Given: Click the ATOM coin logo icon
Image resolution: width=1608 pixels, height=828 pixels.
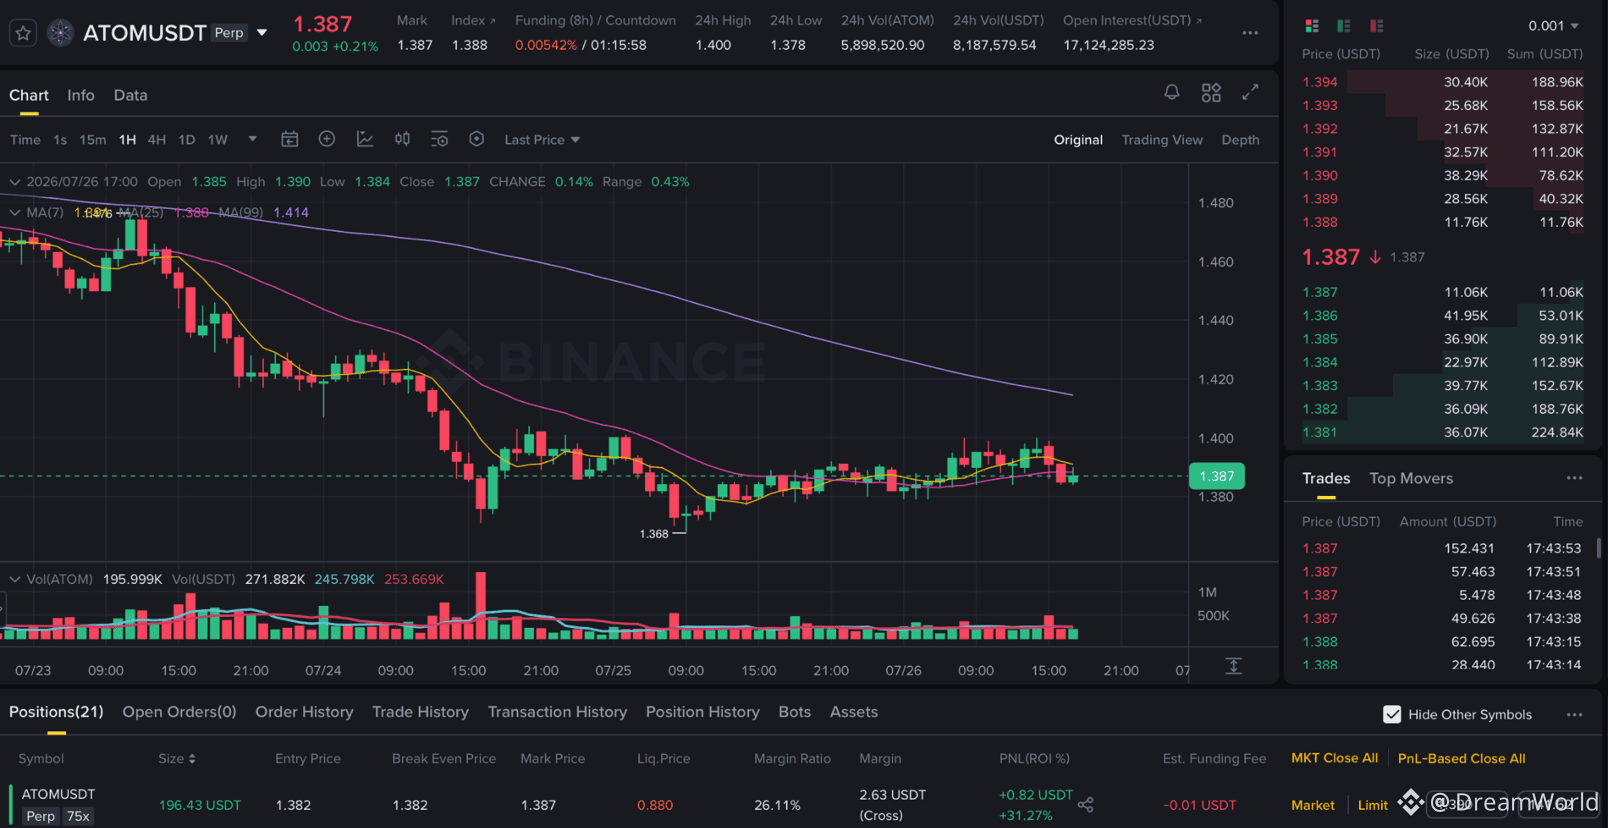Looking at the screenshot, I should (x=60, y=33).
